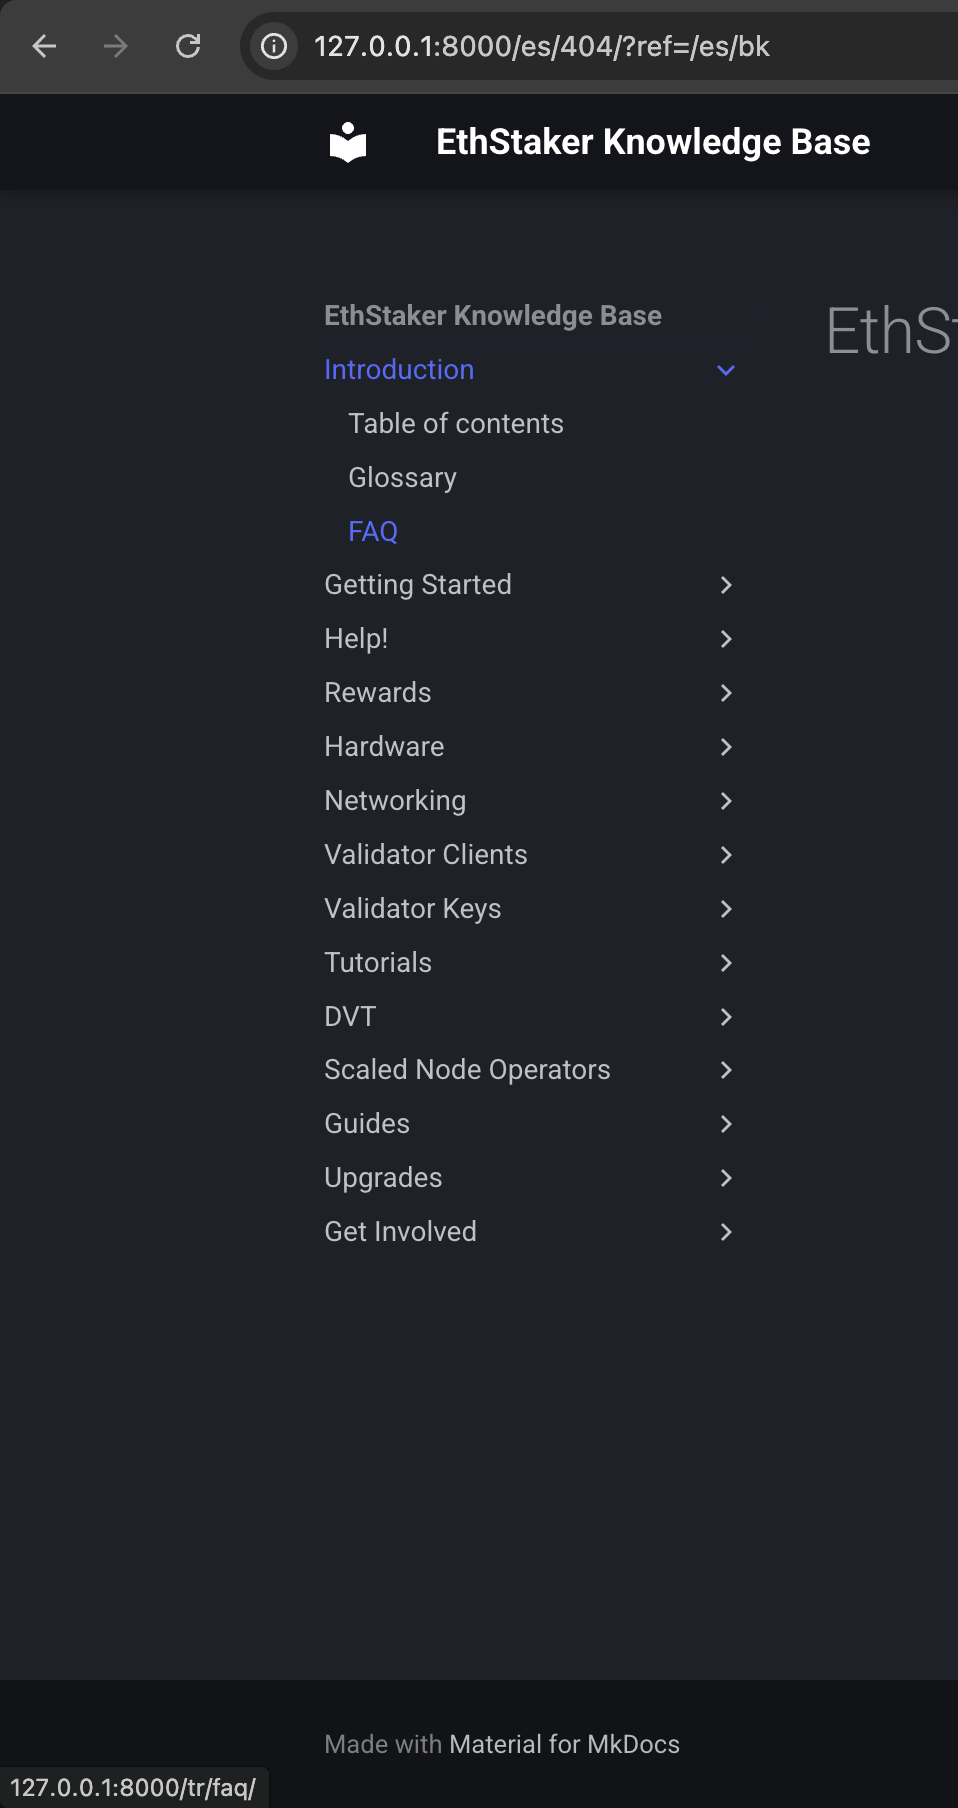Click the EthStaker book logo icon
The width and height of the screenshot is (958, 1808).
(x=348, y=142)
